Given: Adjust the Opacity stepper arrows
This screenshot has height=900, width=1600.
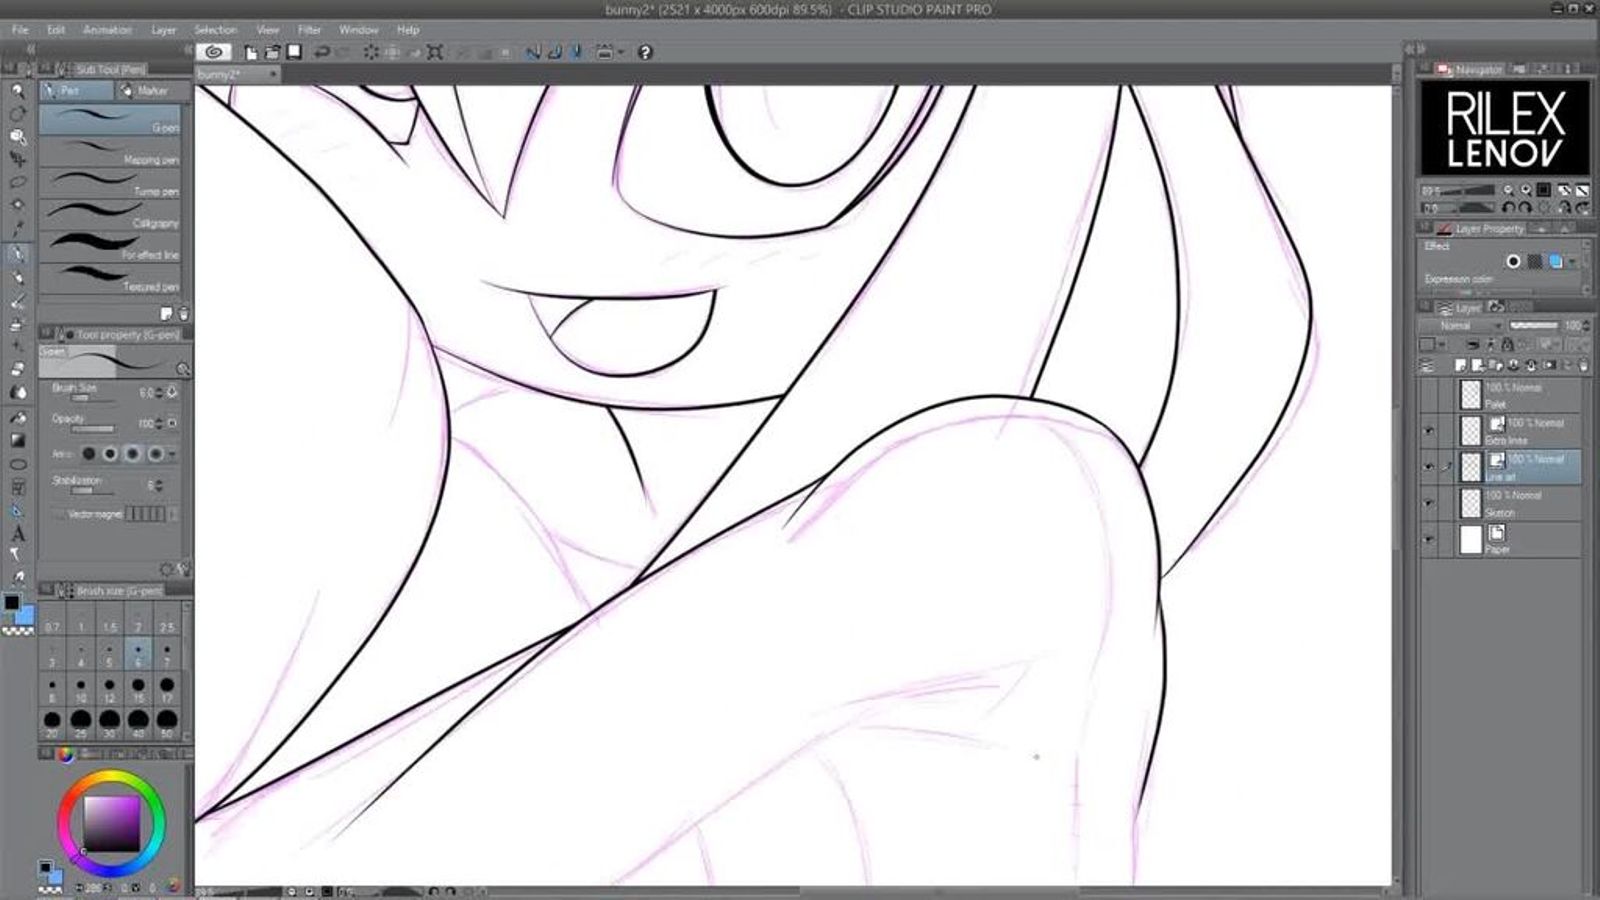Looking at the screenshot, I should [160, 424].
